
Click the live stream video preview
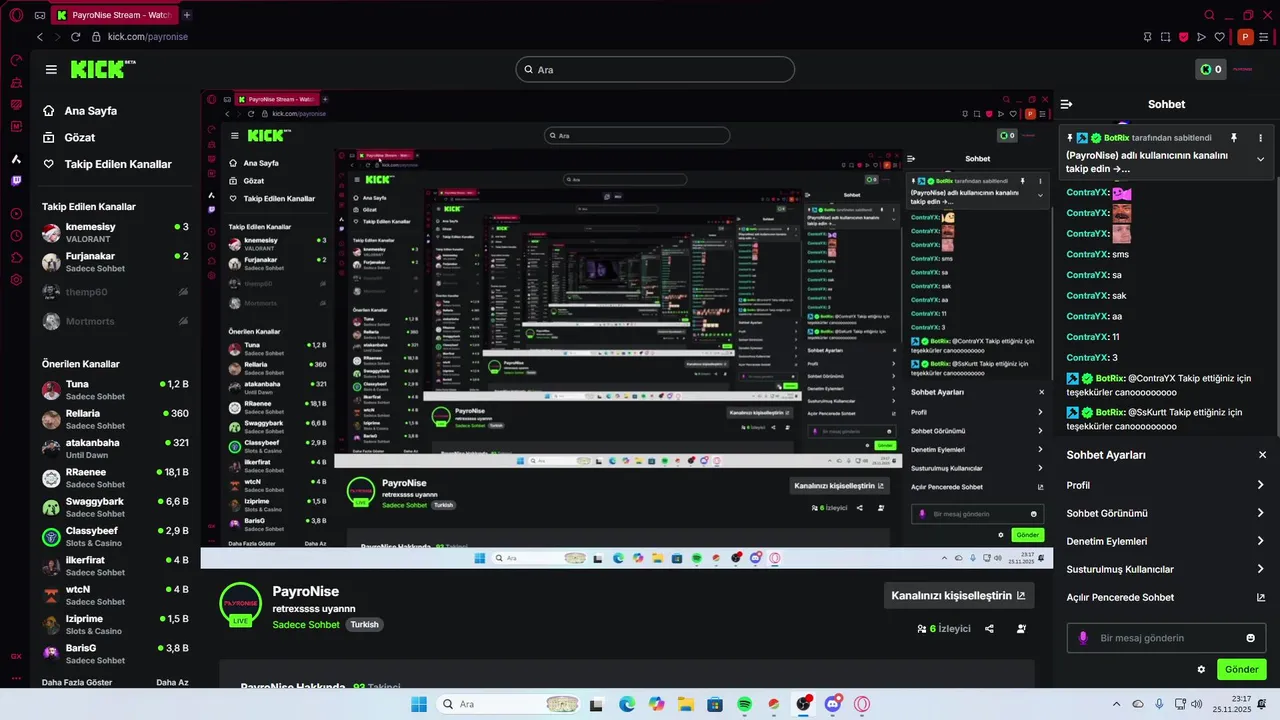pyautogui.click(x=626, y=330)
